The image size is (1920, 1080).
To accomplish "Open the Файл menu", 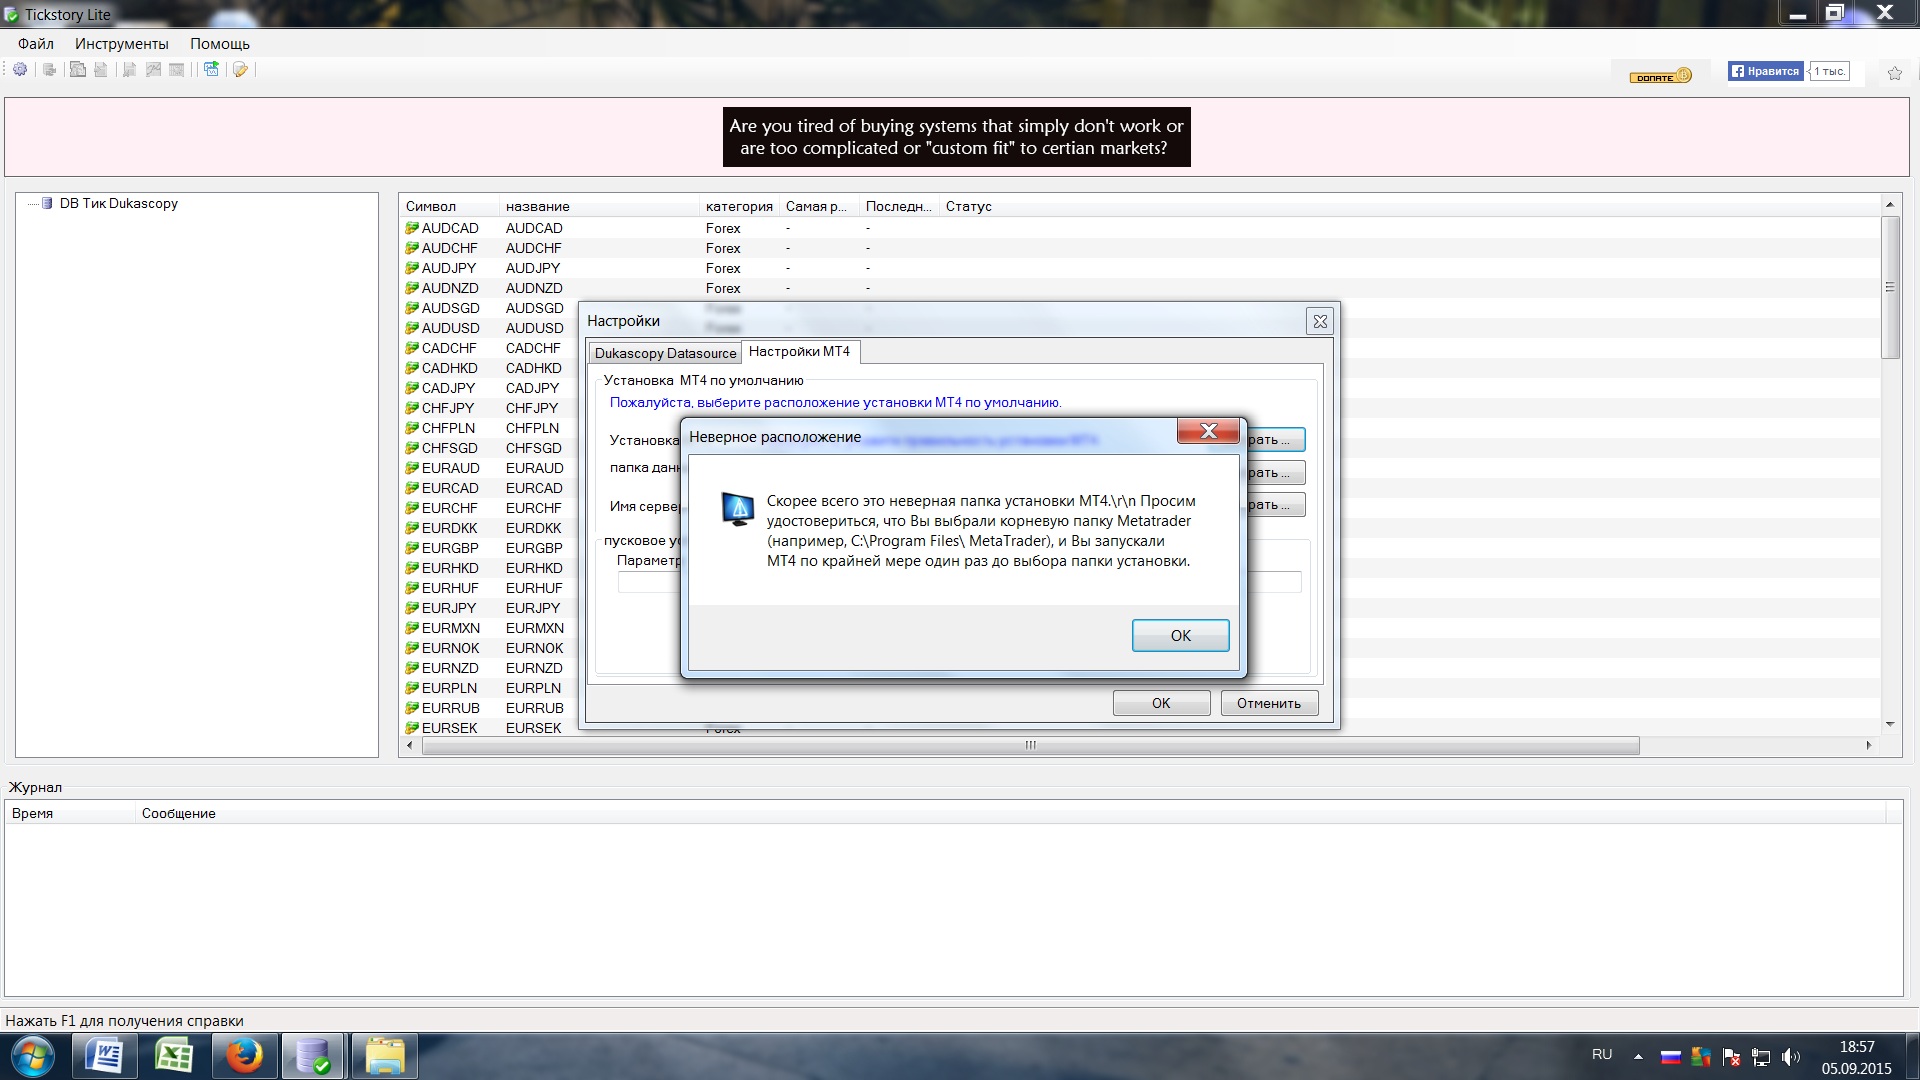I will (36, 44).
